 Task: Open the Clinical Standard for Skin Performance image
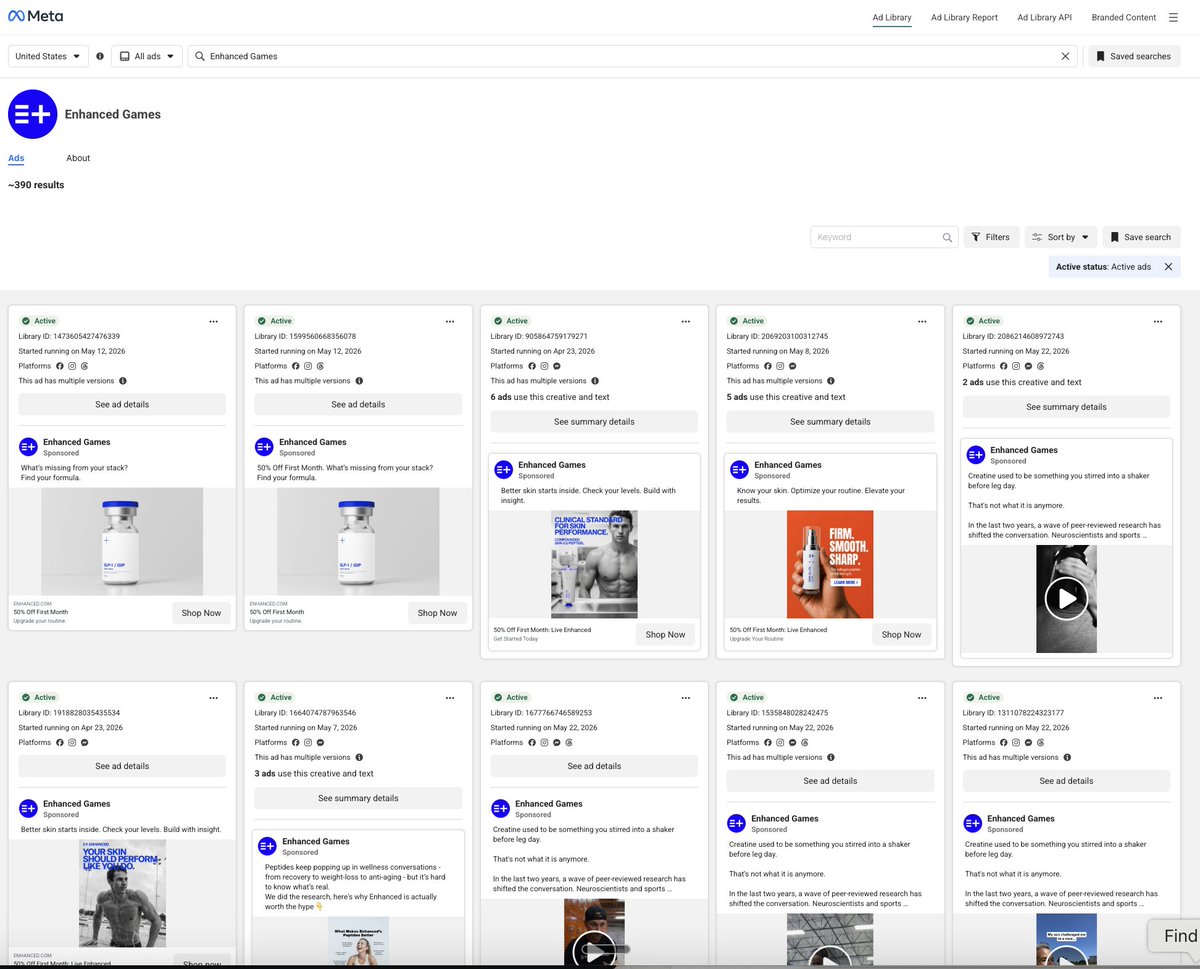coord(594,564)
